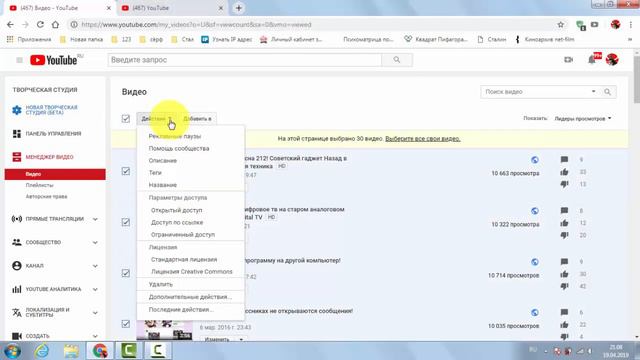Open the YouTube account avatar menu
The width and height of the screenshot is (640, 360).
pos(612,60)
